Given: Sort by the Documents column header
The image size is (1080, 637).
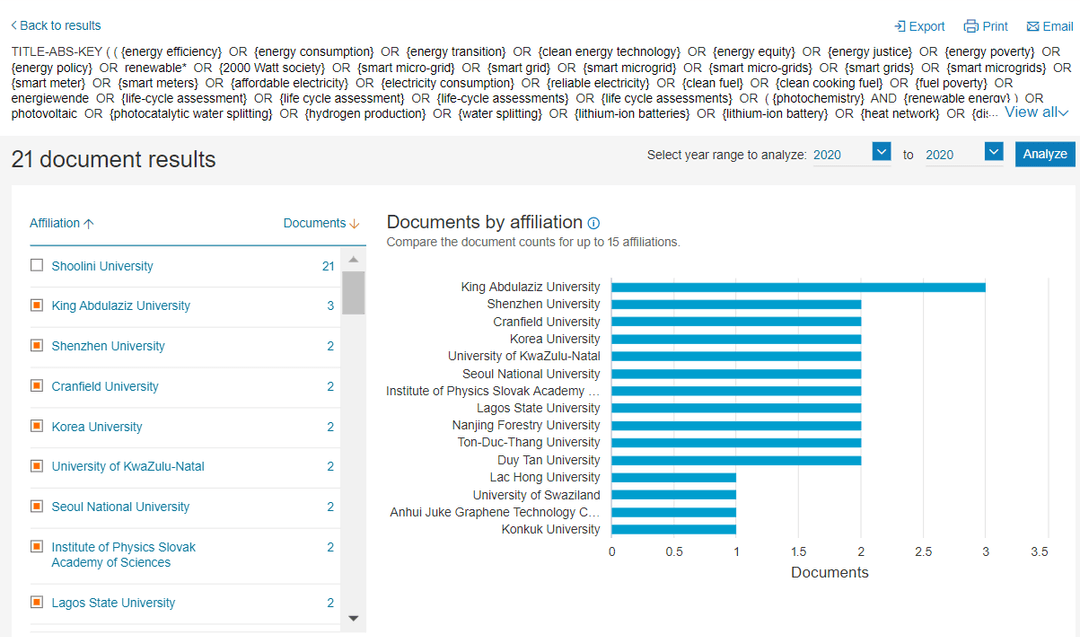Looking at the screenshot, I should [314, 223].
